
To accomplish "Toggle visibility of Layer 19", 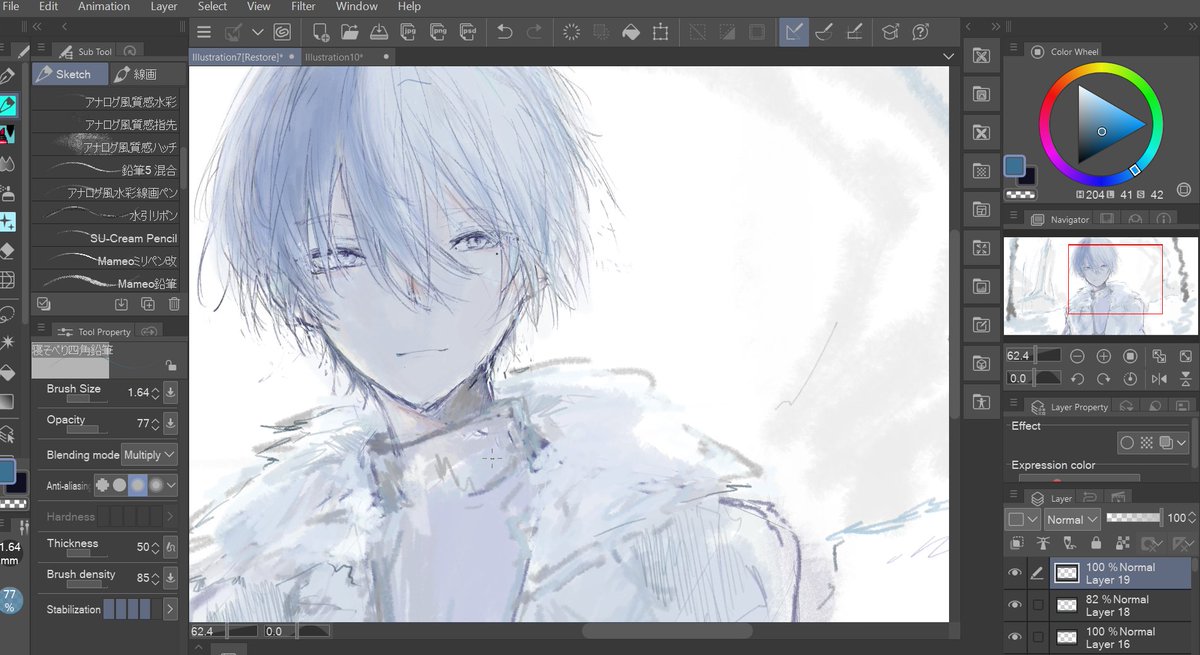I will tap(1015, 573).
